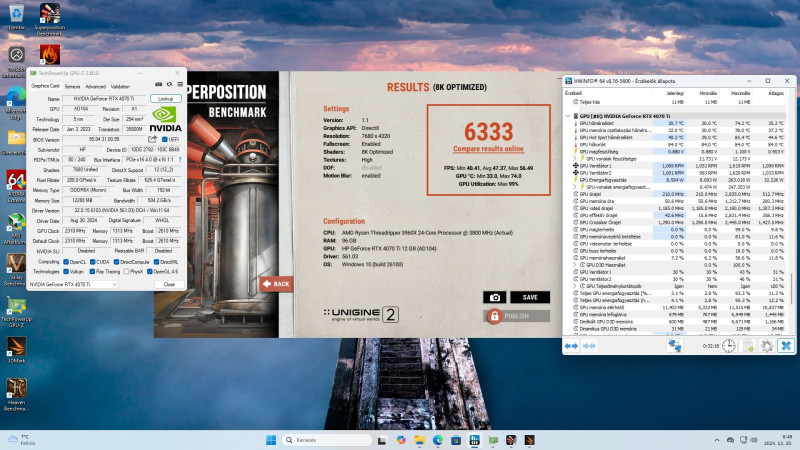The image size is (800, 450).
Task: Toggle OpenCL checkbox in GPU-Z
Action: click(66, 262)
